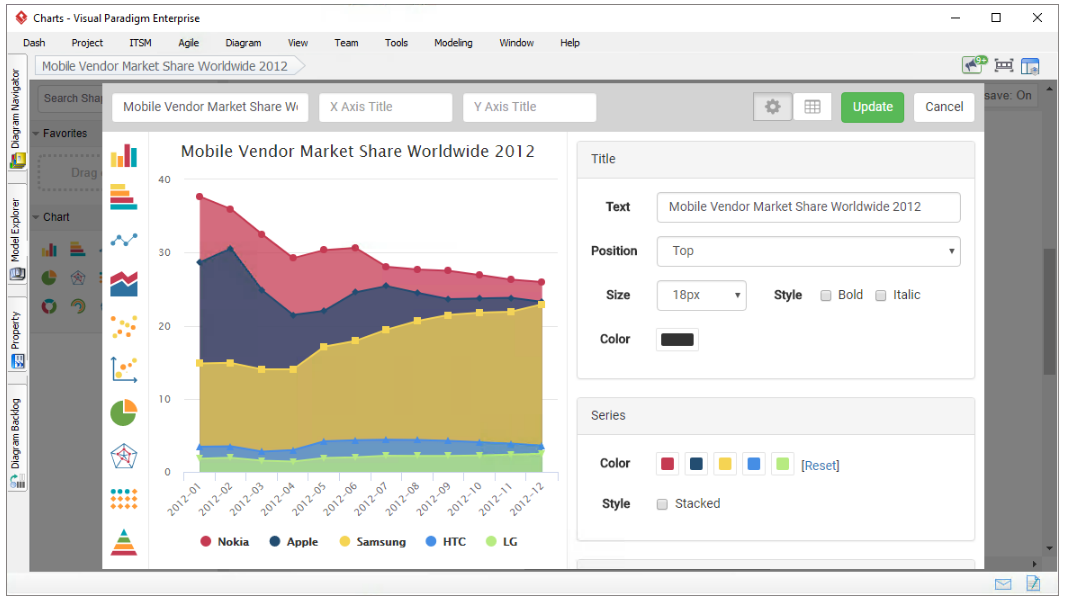This screenshot has height=605, width=1066.
Task: Open the title Position dropdown
Action: point(808,252)
